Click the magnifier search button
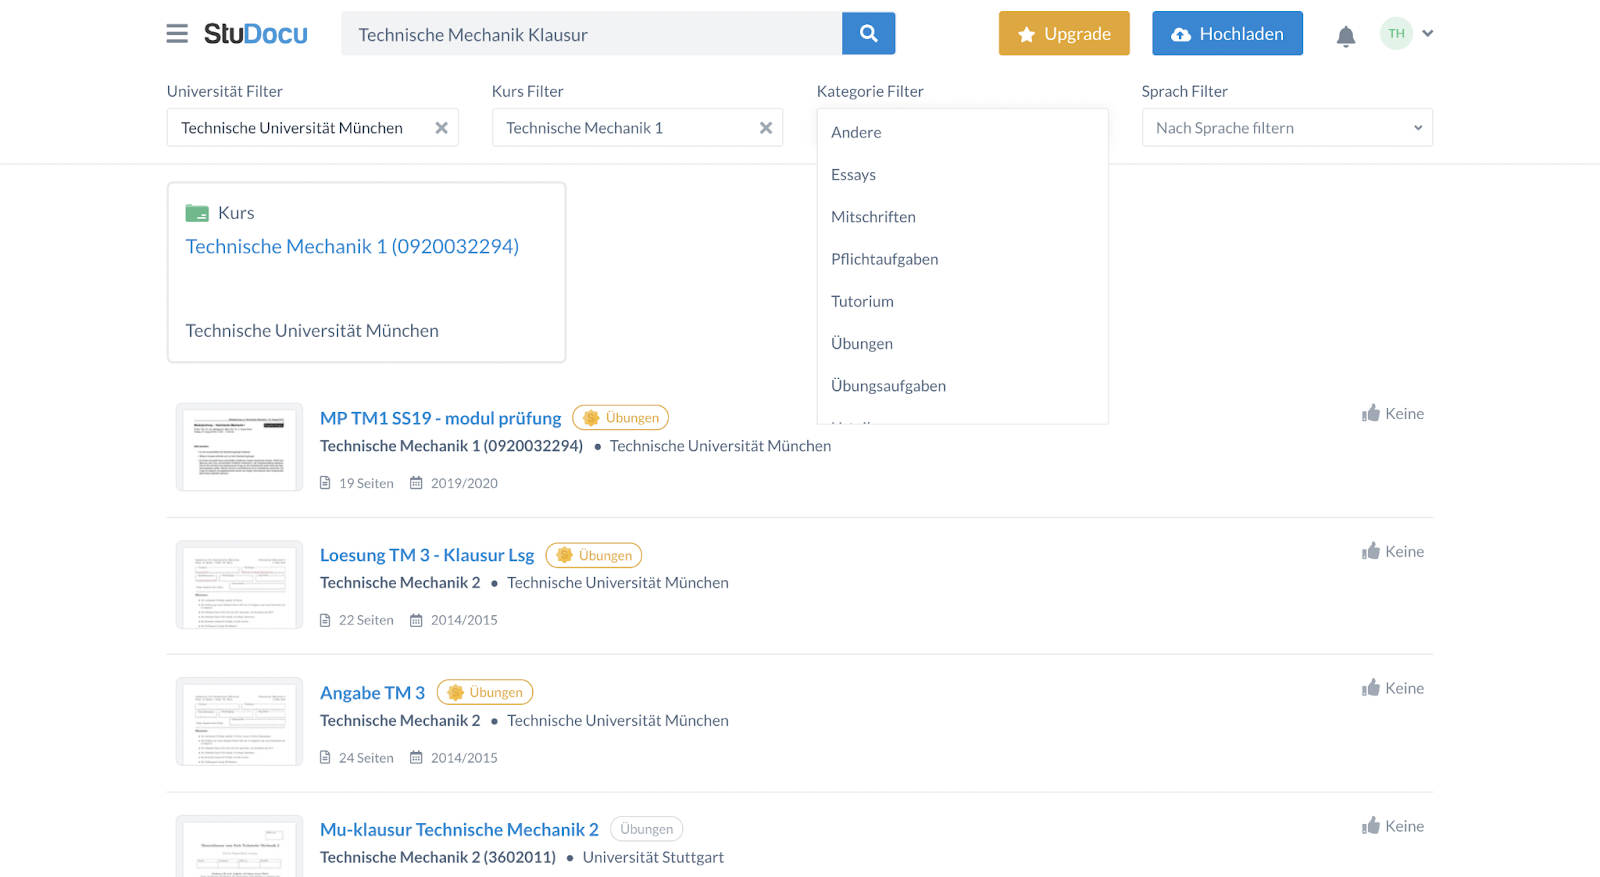Image resolution: width=1600 pixels, height=877 pixels. (869, 34)
